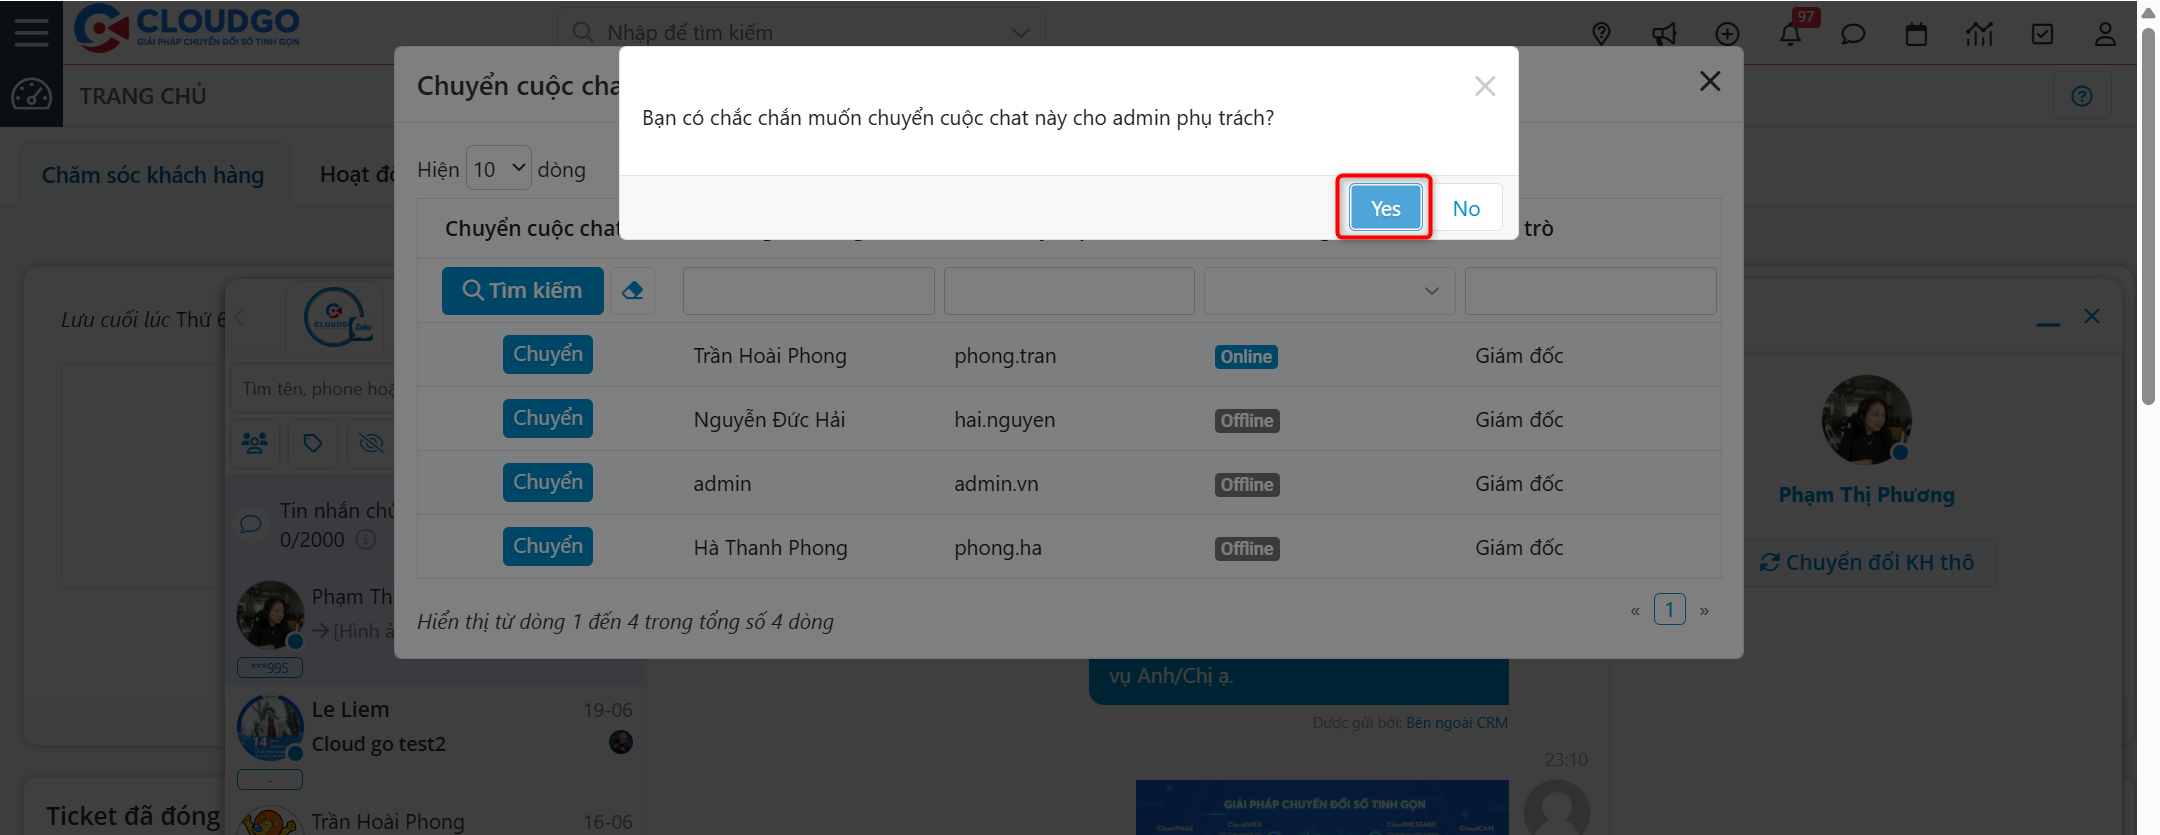Screen dimensions: 2160x835
Task: Focus the username filter input field
Action: coord(1069,291)
